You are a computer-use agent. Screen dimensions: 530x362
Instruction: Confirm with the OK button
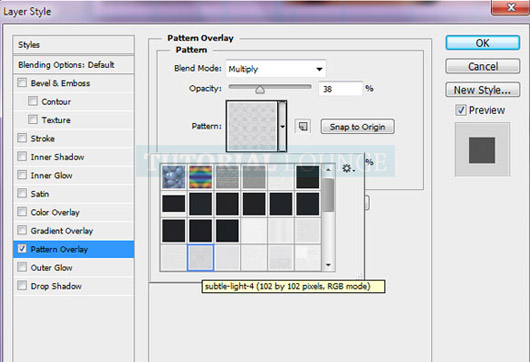483,43
